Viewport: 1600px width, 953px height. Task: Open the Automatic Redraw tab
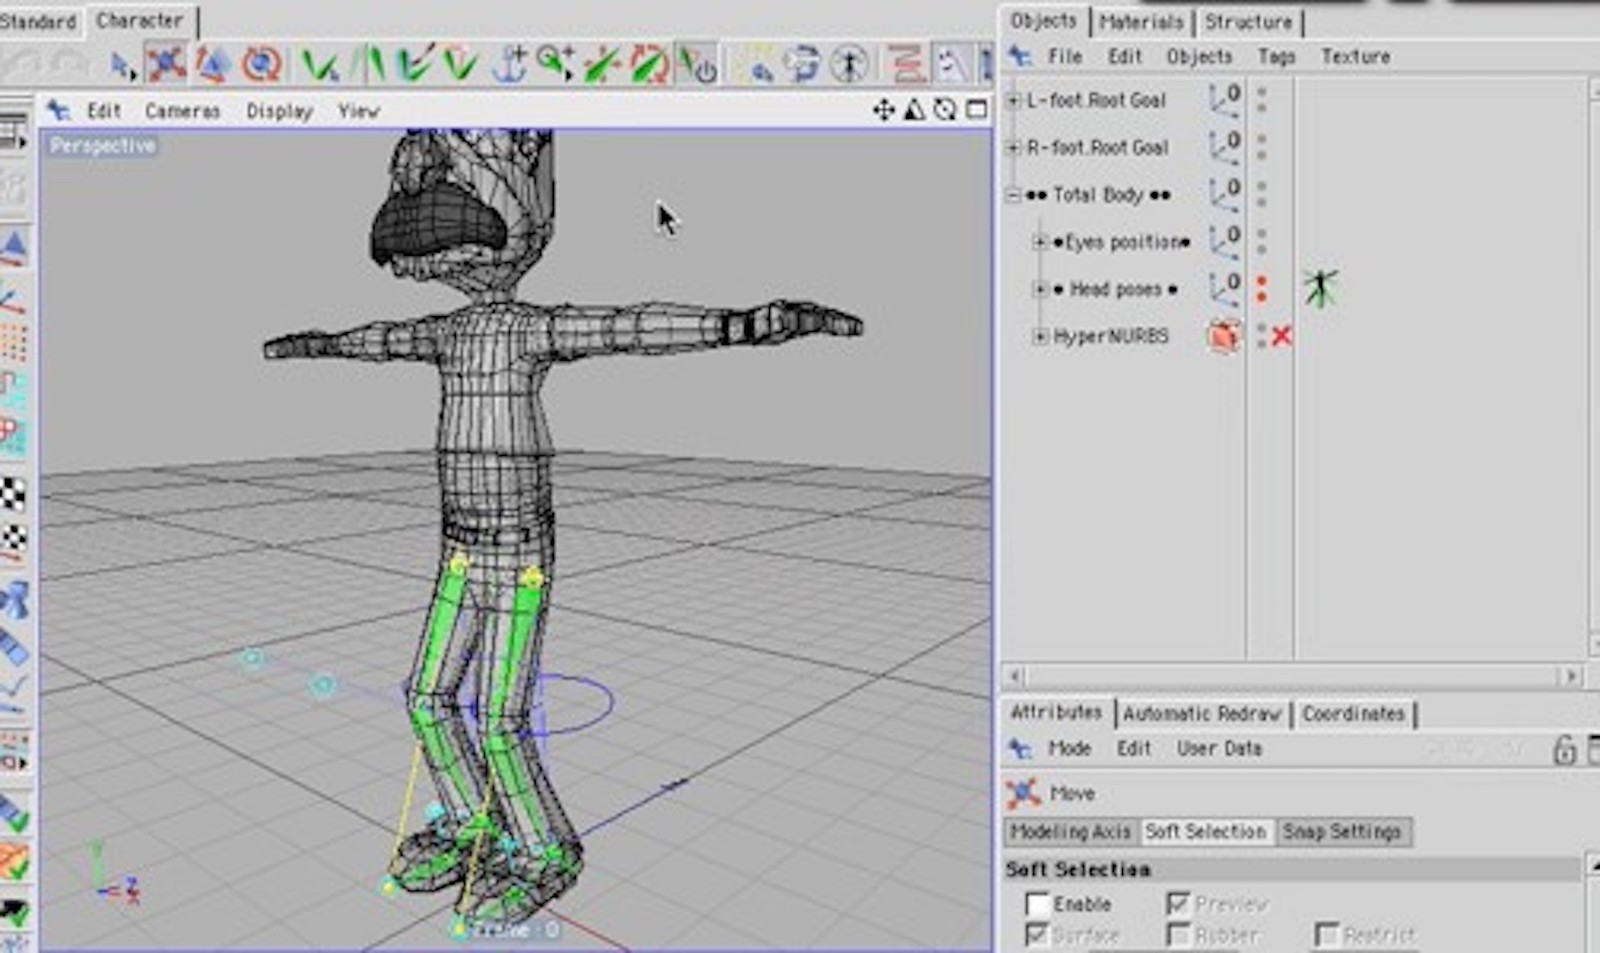point(1201,713)
